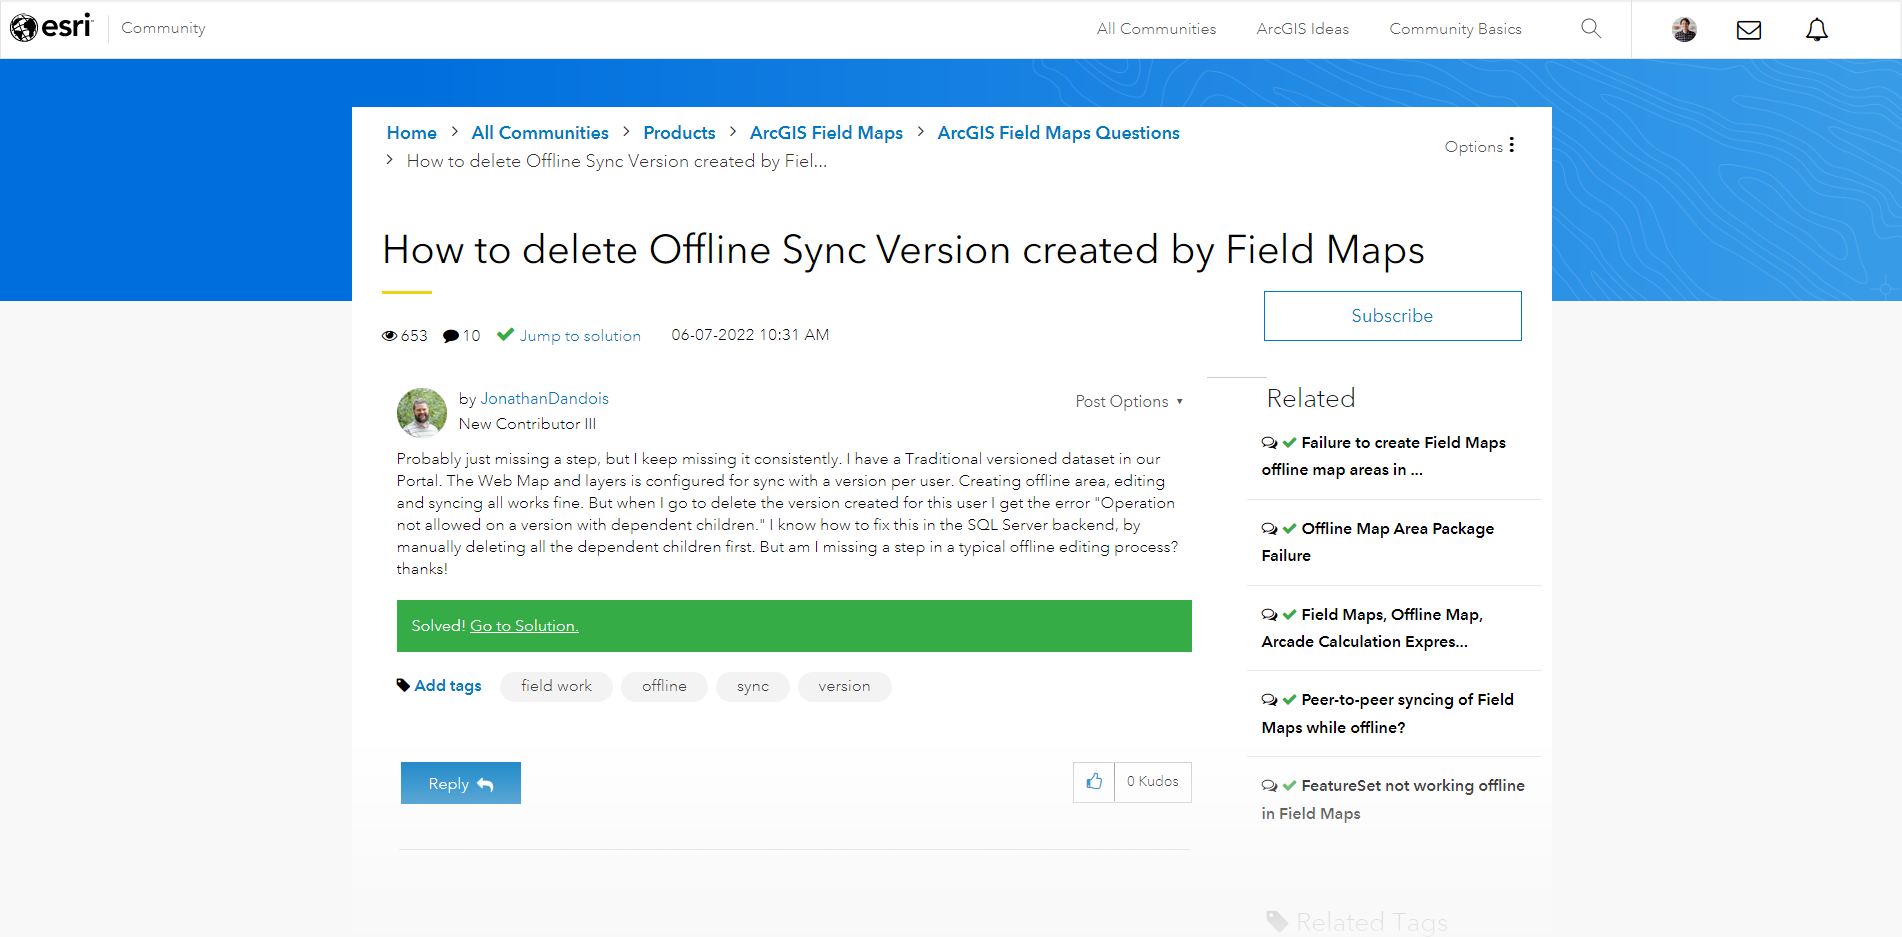Open the notifications bell icon
The width and height of the screenshot is (1902, 937).
click(x=1817, y=30)
